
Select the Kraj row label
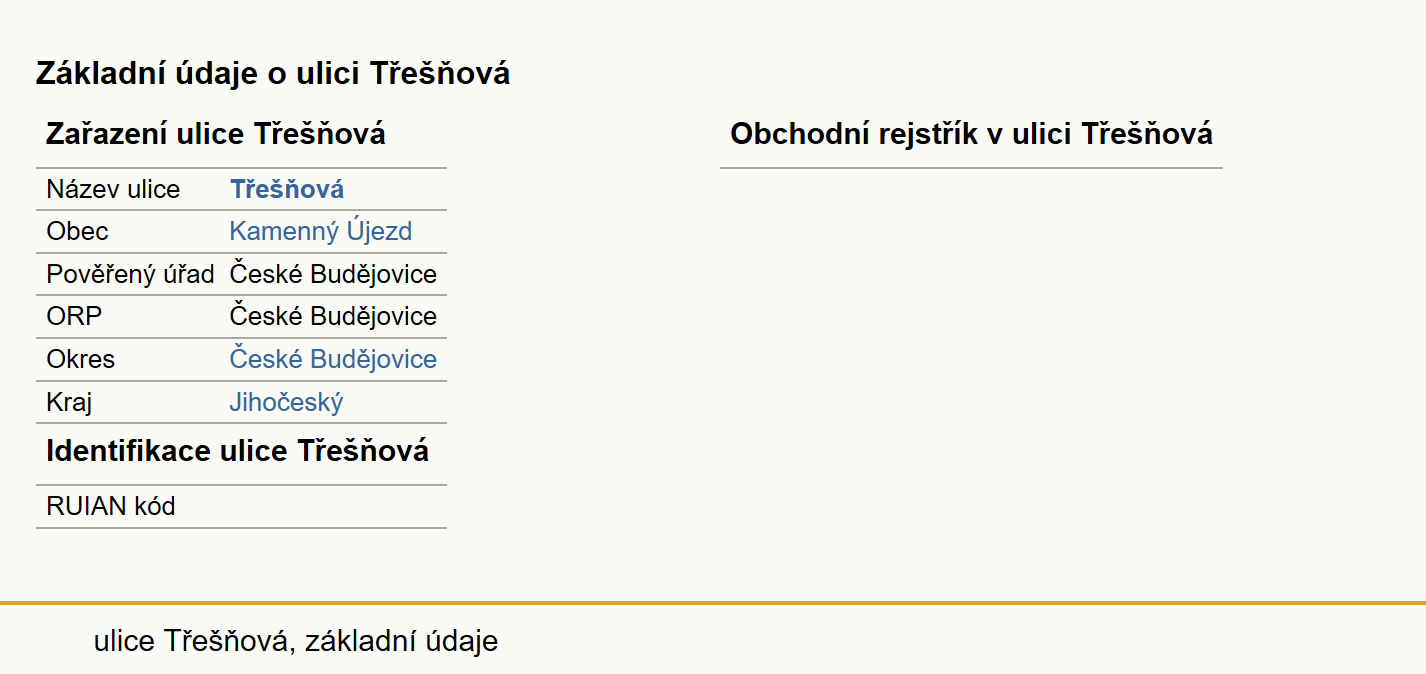(69, 402)
